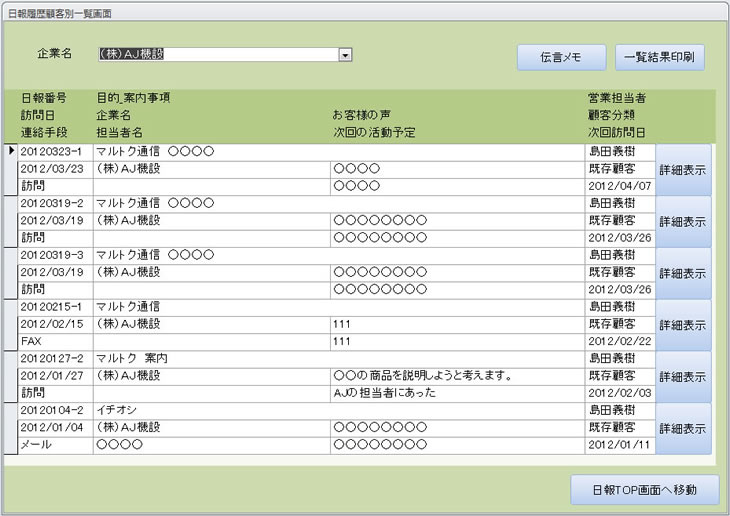Click the next visit date 2012/04/07
Image resolution: width=730 pixels, height=516 pixels.
(x=619, y=186)
